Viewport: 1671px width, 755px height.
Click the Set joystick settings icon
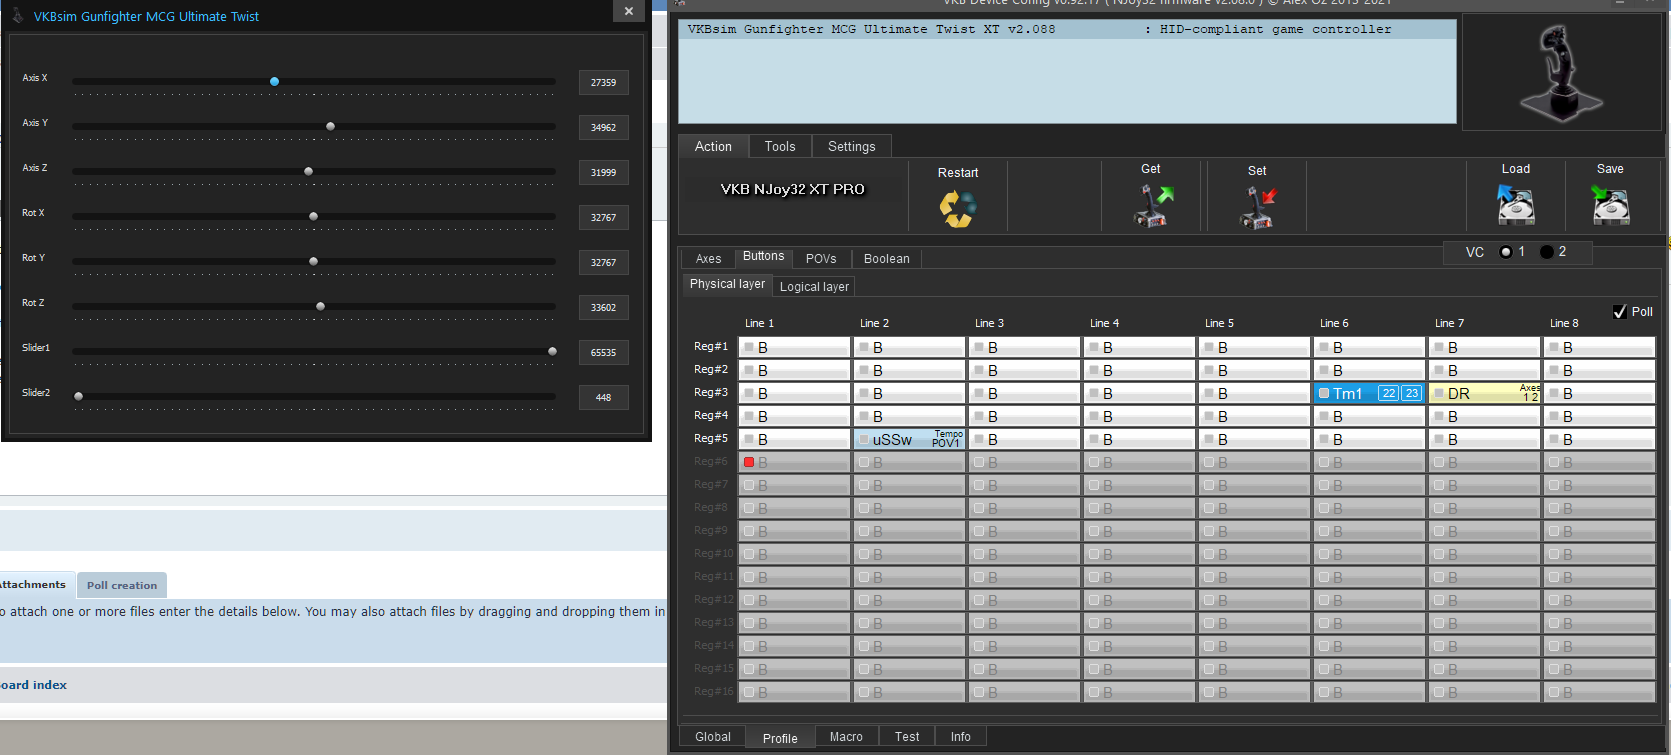click(1258, 207)
